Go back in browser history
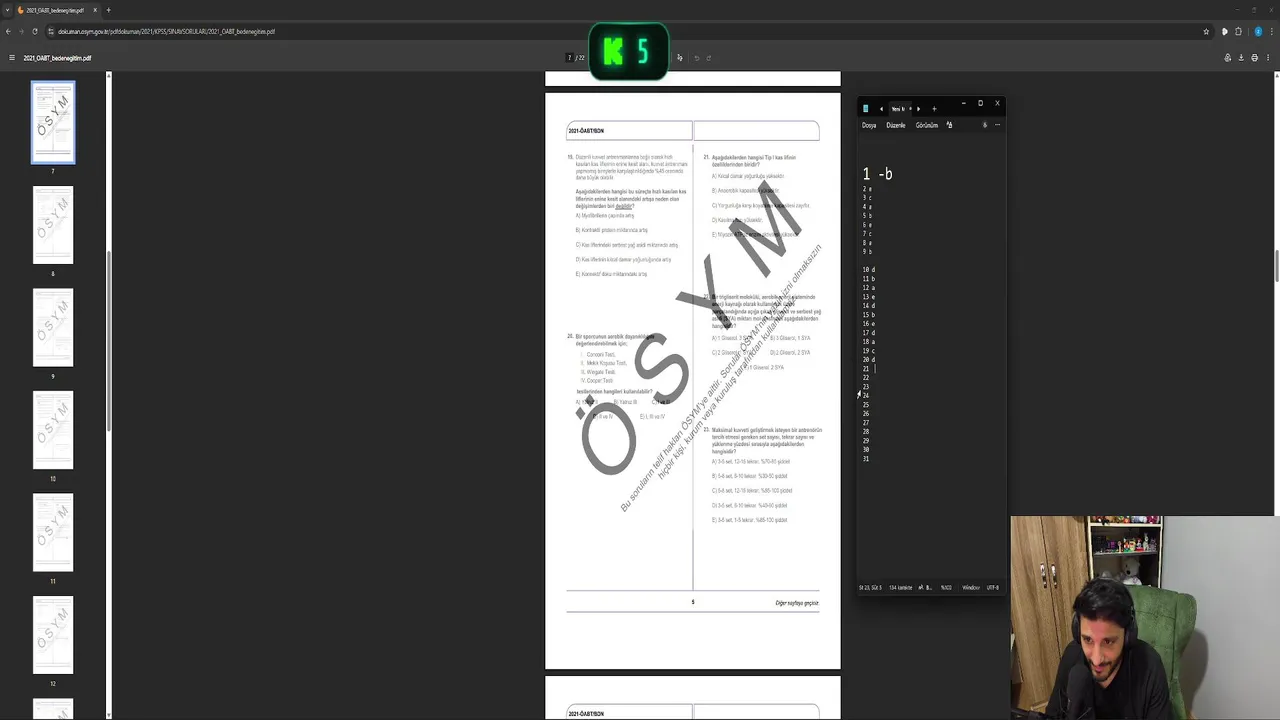The height and width of the screenshot is (720, 1280). click(x=9, y=31)
